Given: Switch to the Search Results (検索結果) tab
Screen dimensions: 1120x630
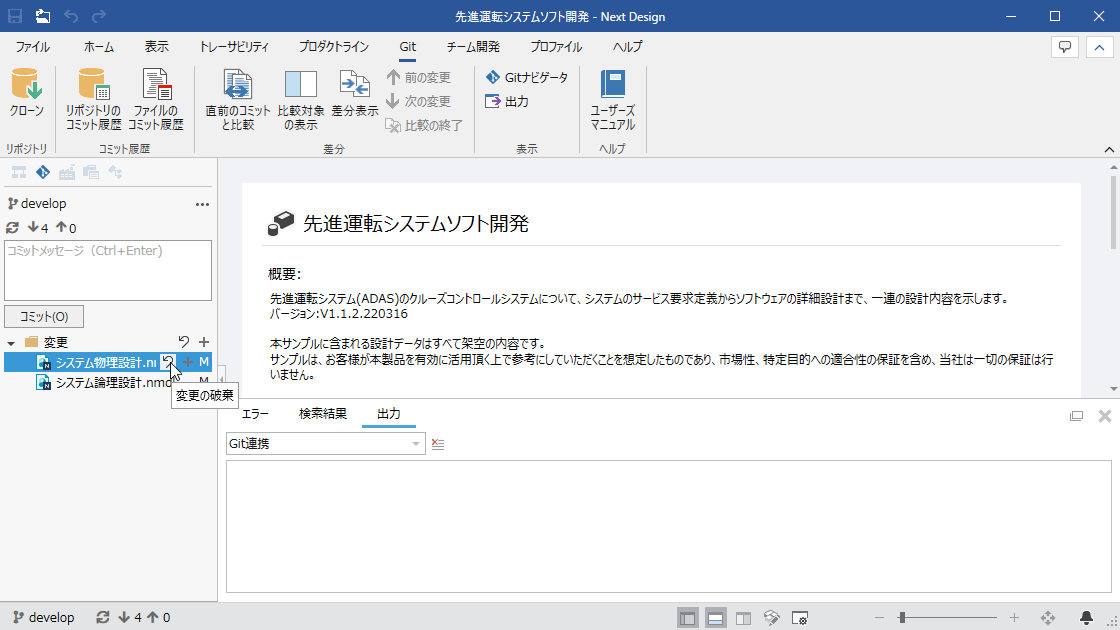Looking at the screenshot, I should (x=322, y=414).
